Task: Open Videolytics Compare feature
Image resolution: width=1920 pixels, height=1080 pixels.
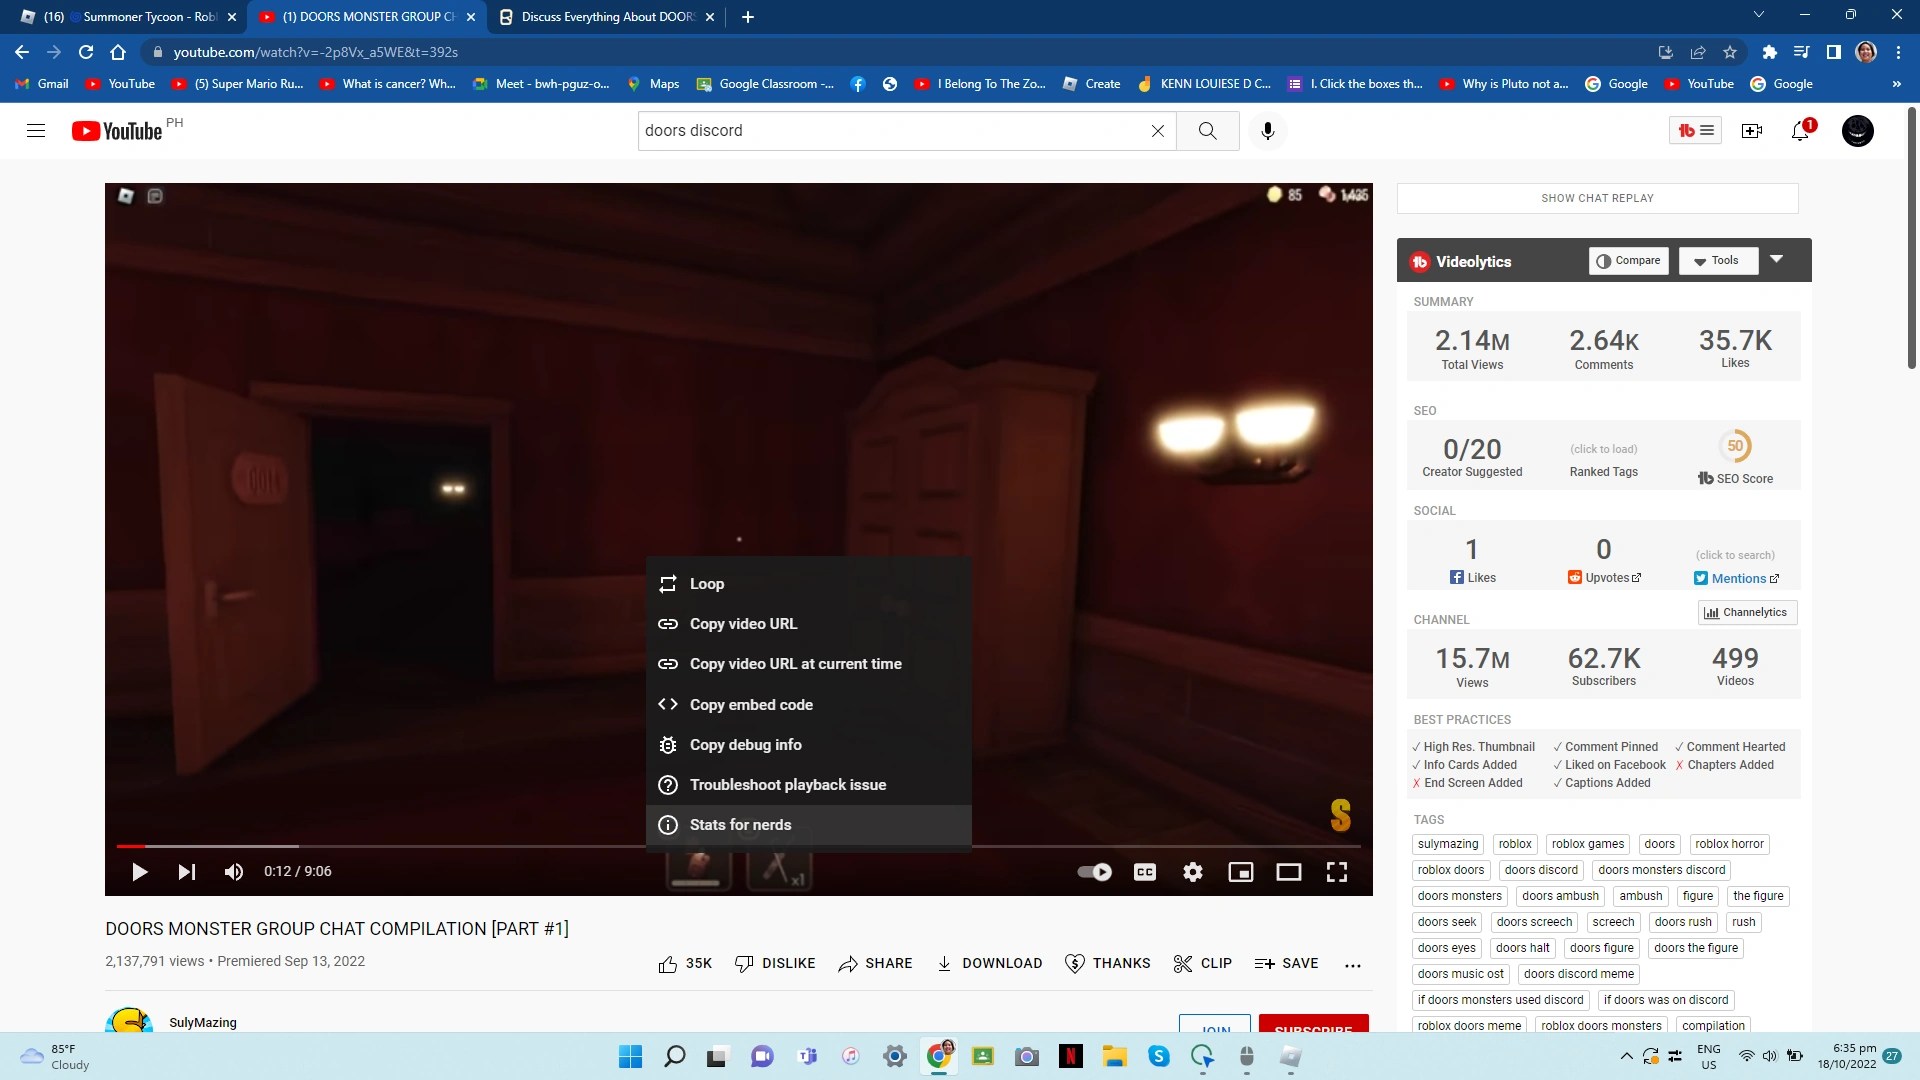Action: click(x=1628, y=260)
